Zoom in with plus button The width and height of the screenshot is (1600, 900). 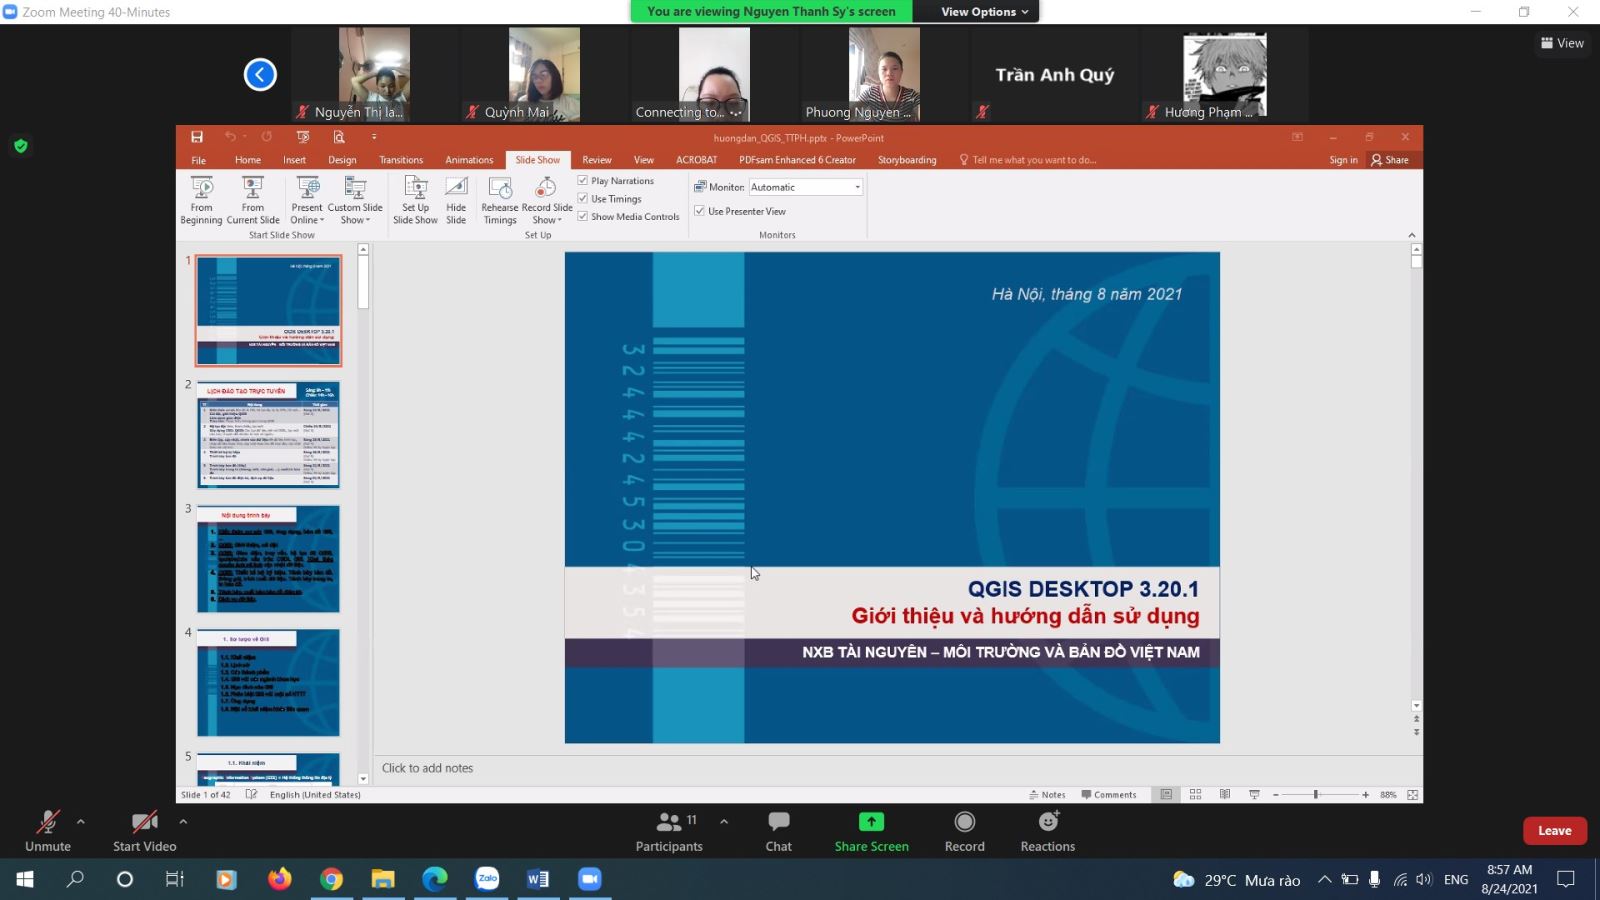tap(1365, 794)
